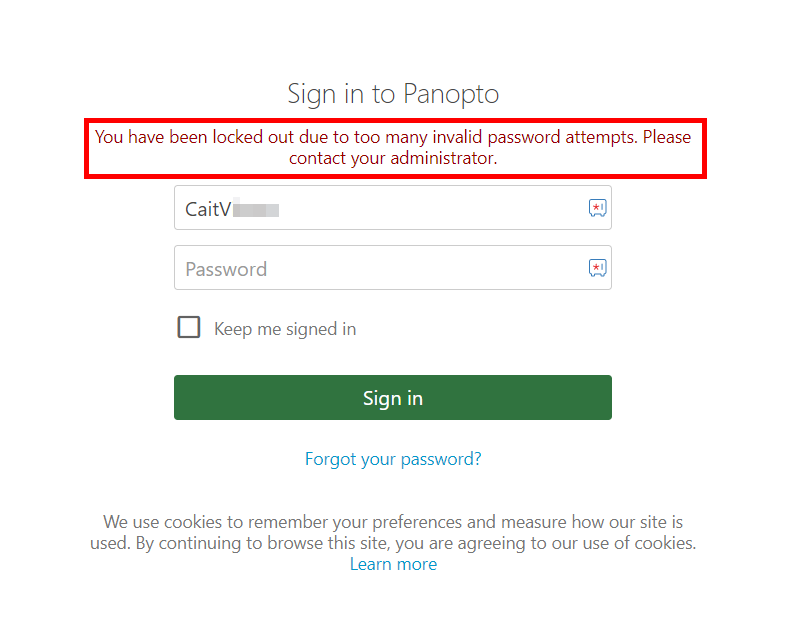The height and width of the screenshot is (632, 794).
Task: Click 'contact your administrator' in the error
Action: [x=393, y=158]
